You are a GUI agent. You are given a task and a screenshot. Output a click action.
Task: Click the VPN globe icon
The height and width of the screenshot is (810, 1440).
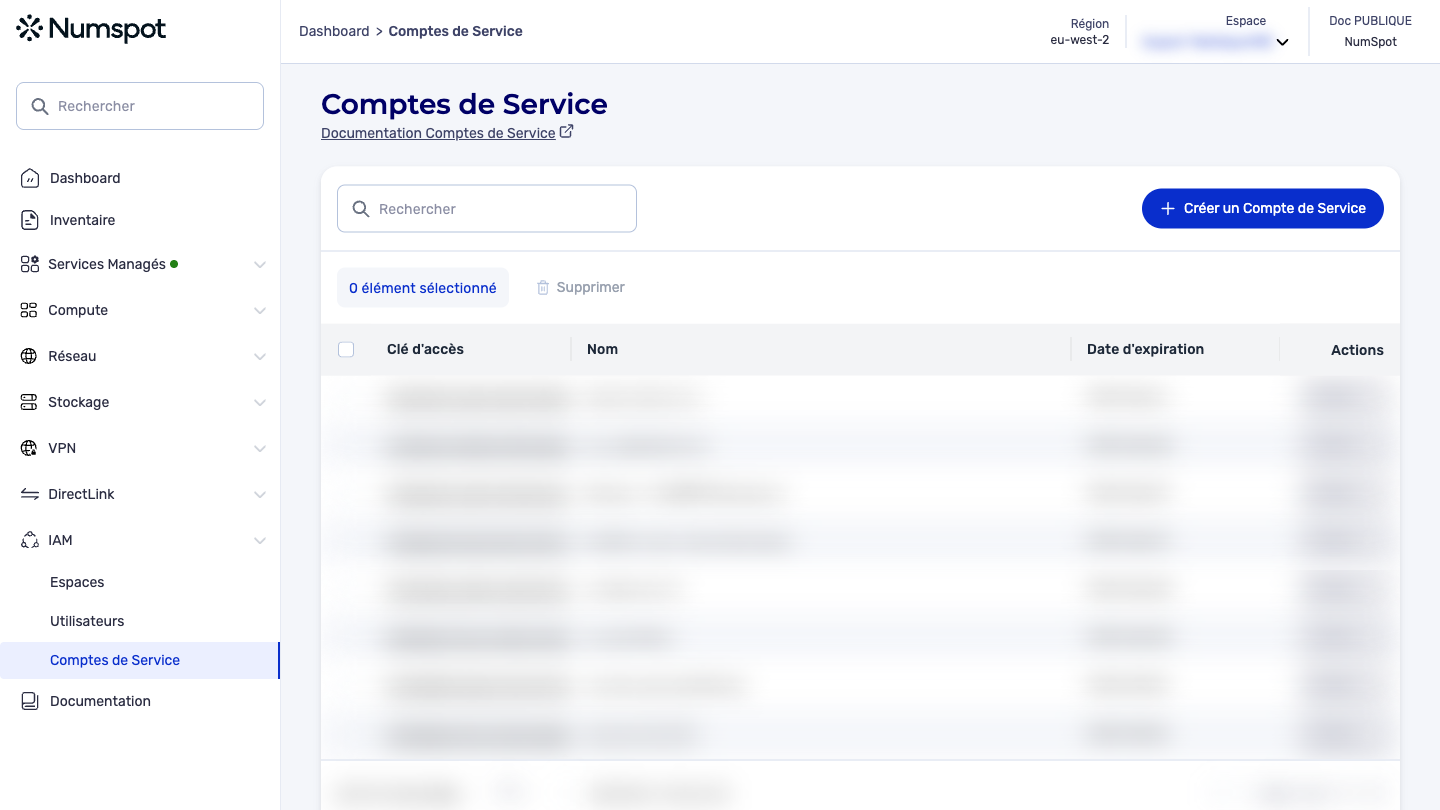[x=29, y=448]
